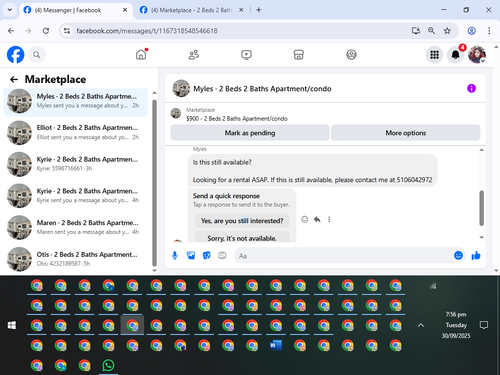Click the address bar URL

(147, 31)
